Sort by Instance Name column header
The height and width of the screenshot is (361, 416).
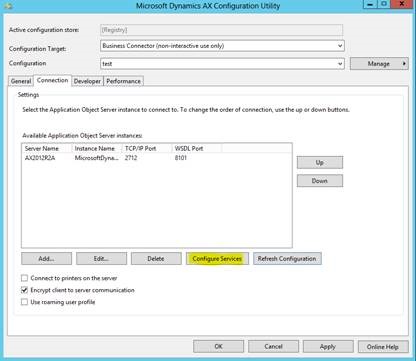tap(97, 148)
